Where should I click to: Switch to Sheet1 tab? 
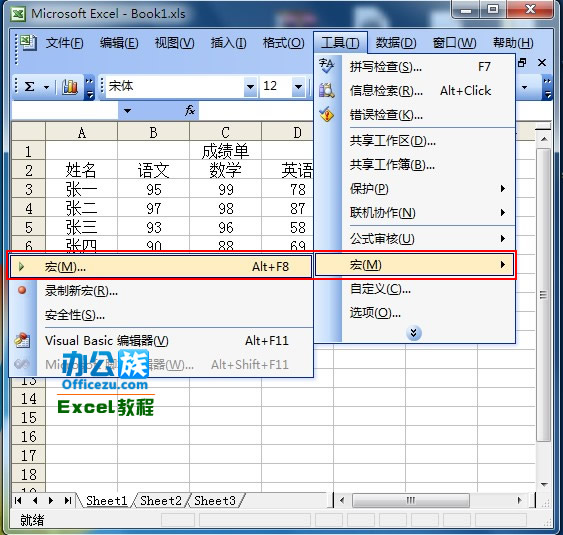point(106,501)
